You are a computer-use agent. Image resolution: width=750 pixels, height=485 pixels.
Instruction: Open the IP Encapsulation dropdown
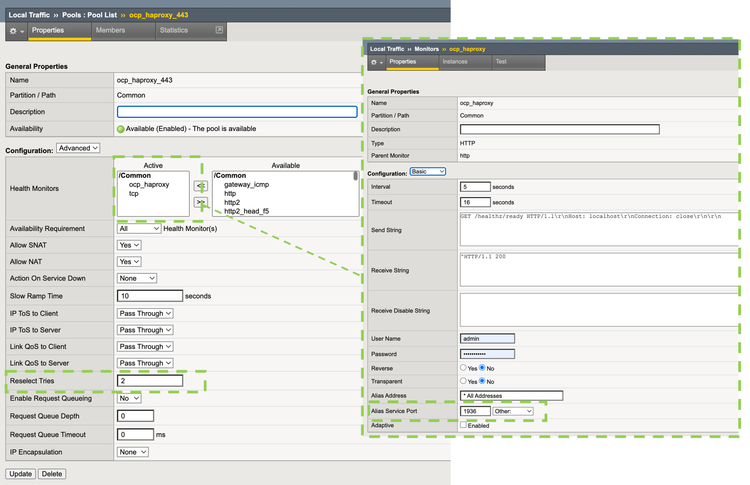coord(132,451)
